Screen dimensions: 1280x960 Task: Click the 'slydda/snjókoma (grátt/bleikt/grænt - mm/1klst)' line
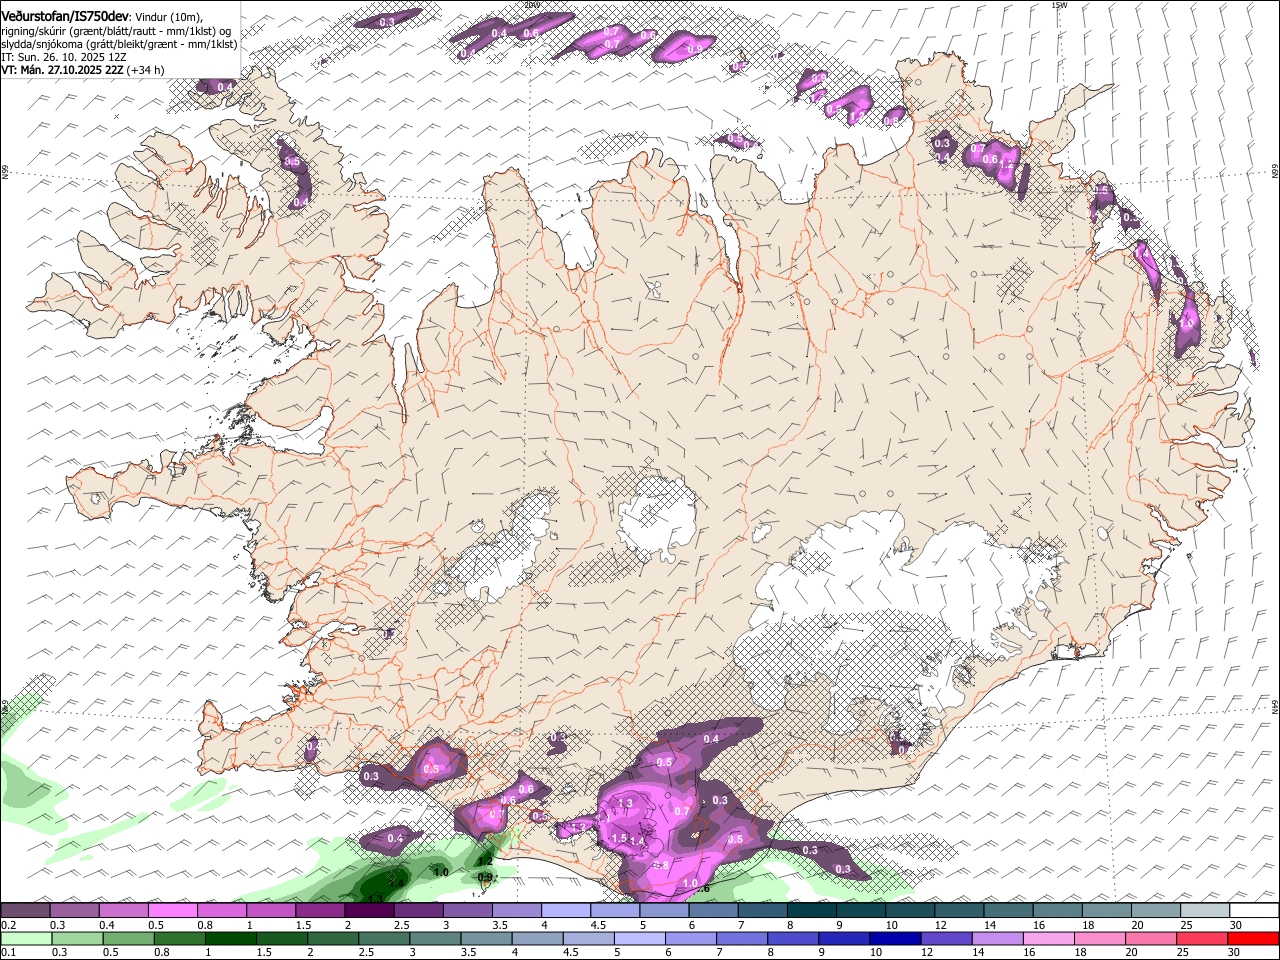click(x=120, y=44)
